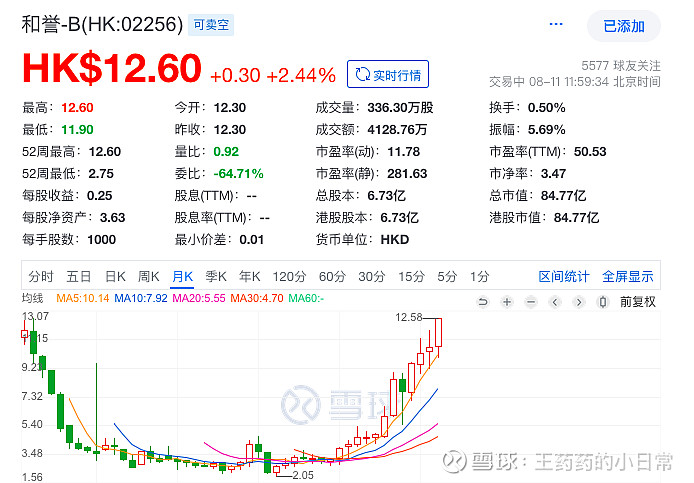Image resolution: width=694 pixels, height=483 pixels.
Task: Click the MA30:4.70 indicator label
Action: (257, 298)
